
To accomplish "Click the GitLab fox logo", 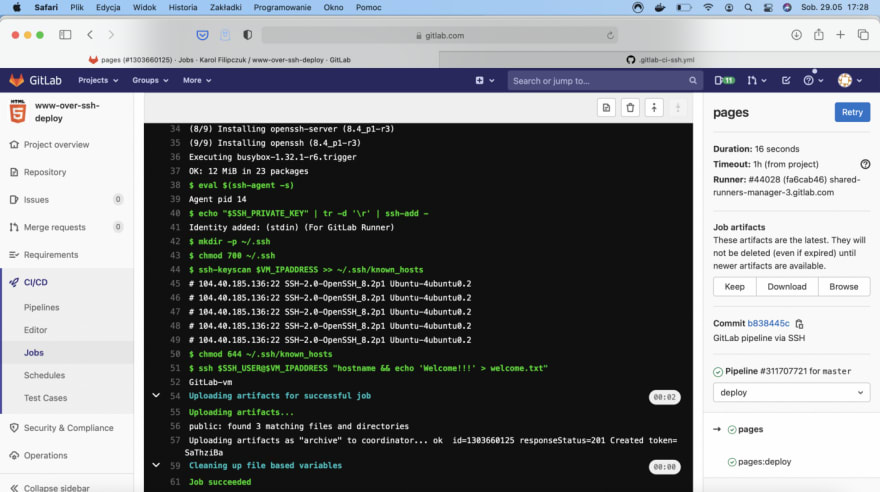I will (x=16, y=80).
